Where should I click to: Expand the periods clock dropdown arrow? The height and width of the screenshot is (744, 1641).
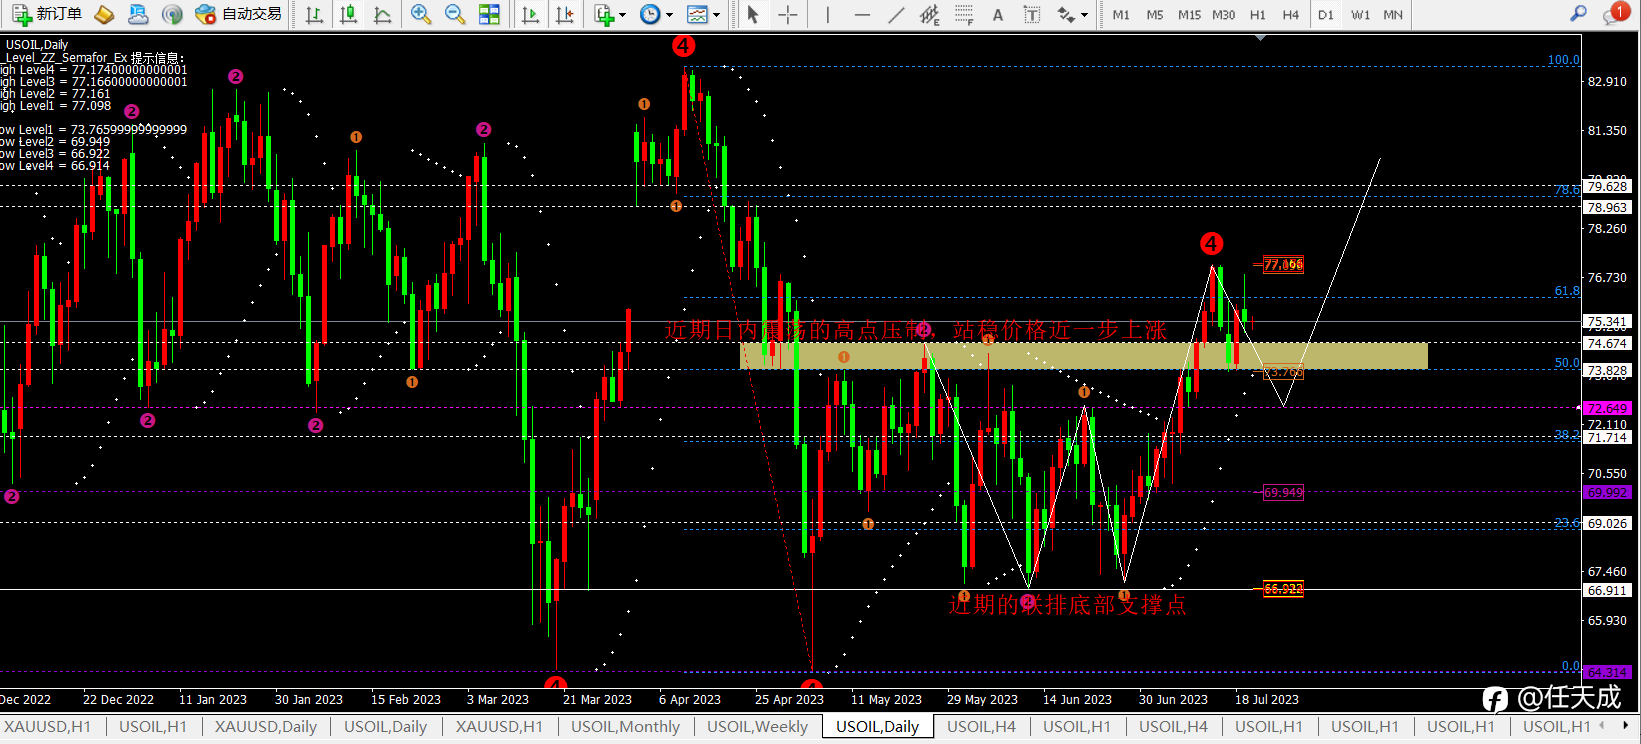669,15
